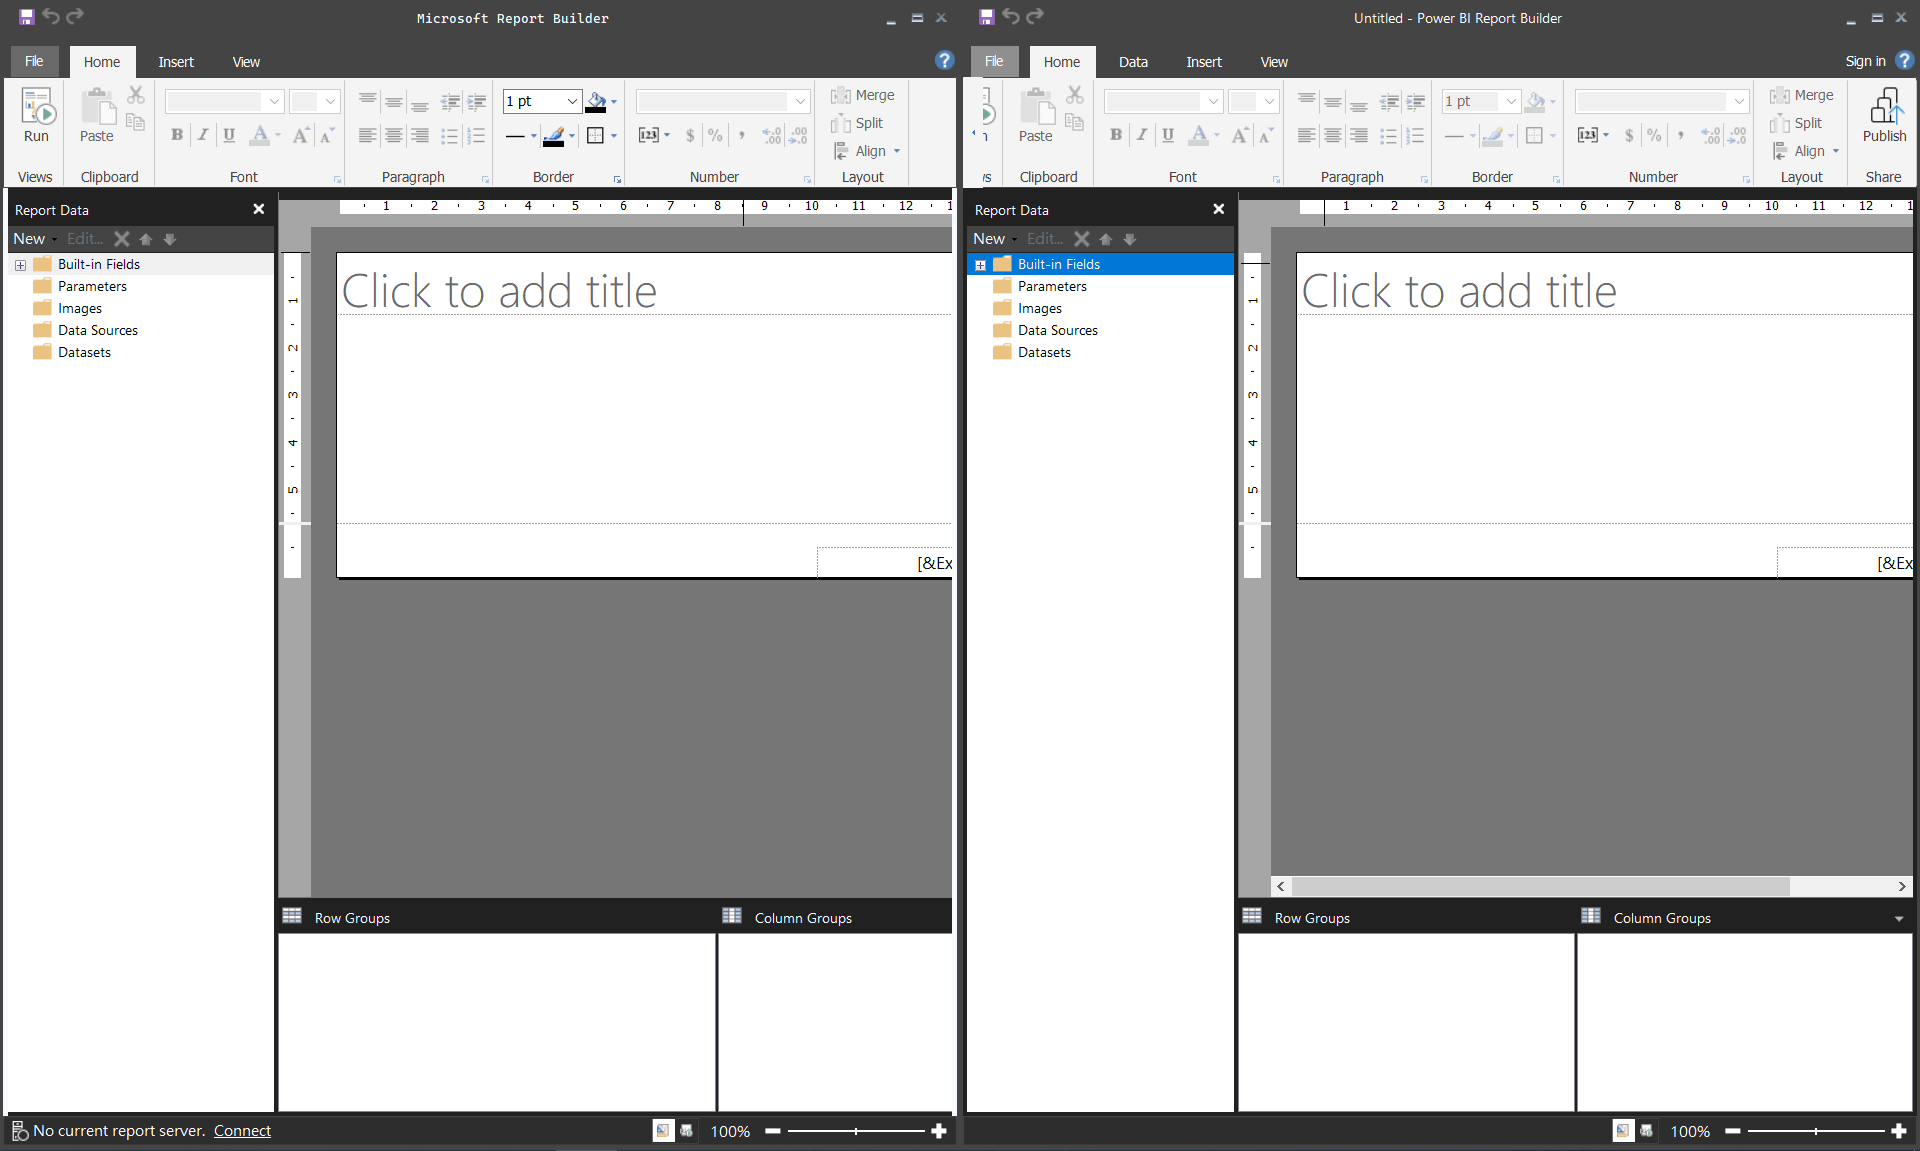
Task: Toggle bold text formatting
Action: coord(177,135)
